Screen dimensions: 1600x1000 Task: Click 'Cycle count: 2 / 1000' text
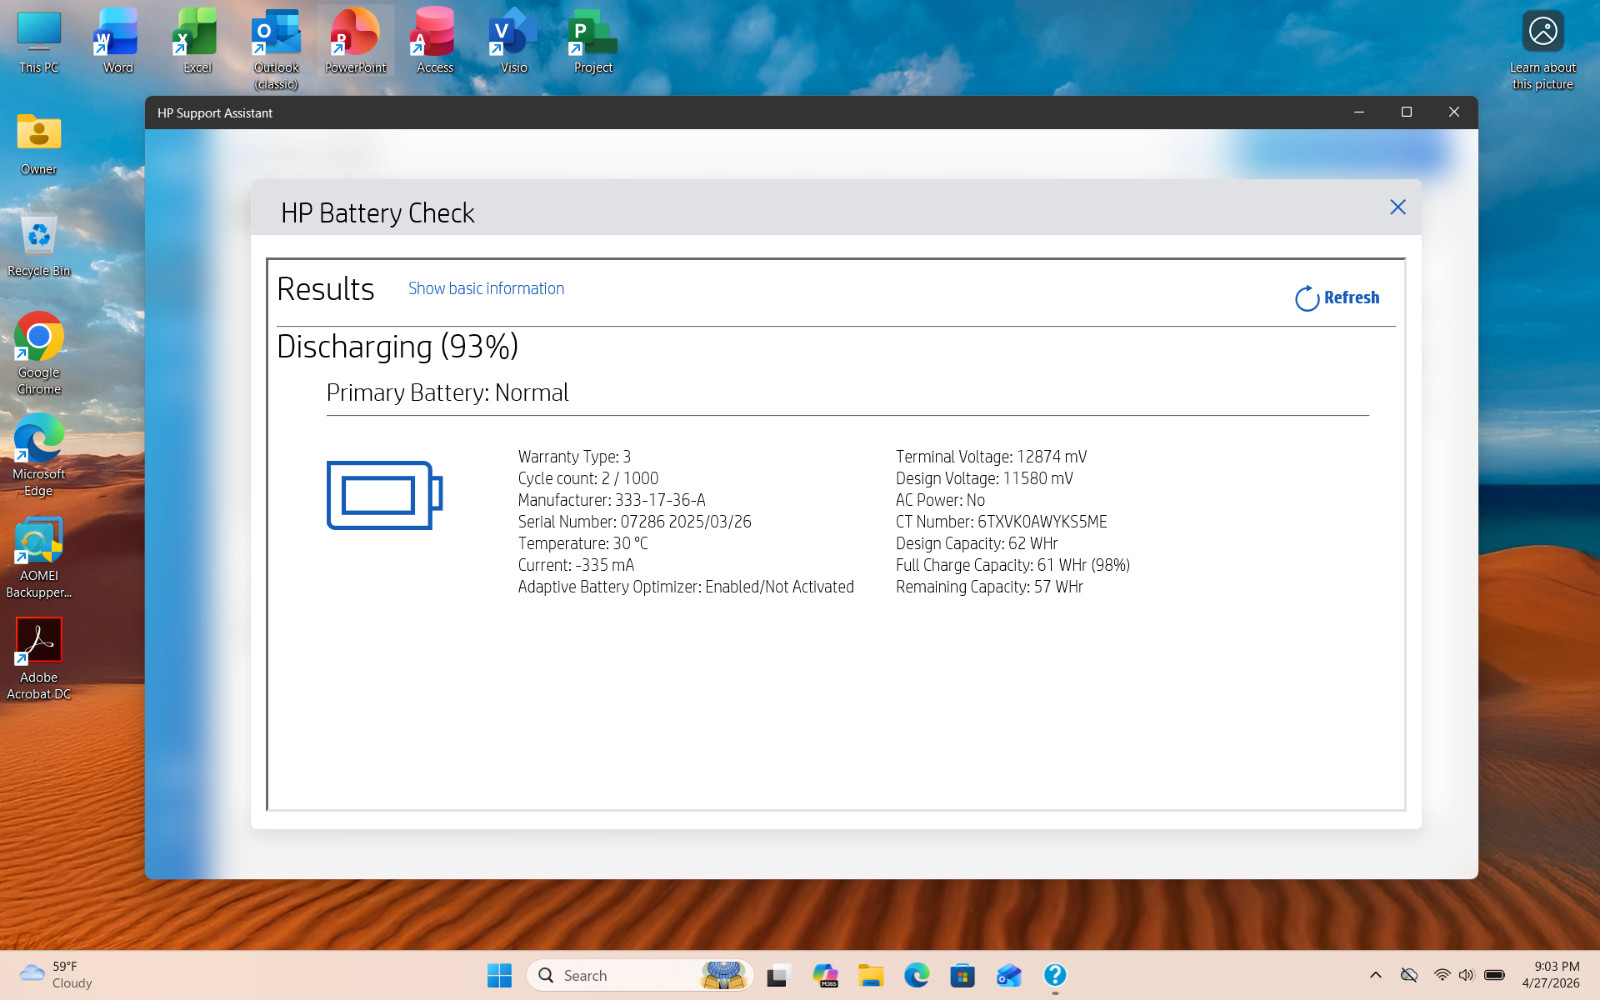588,478
